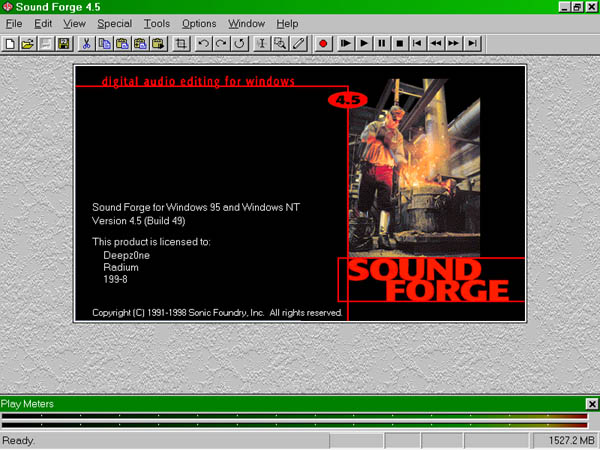Click the red 4.5 version badge
The height and width of the screenshot is (450, 600).
348,100
